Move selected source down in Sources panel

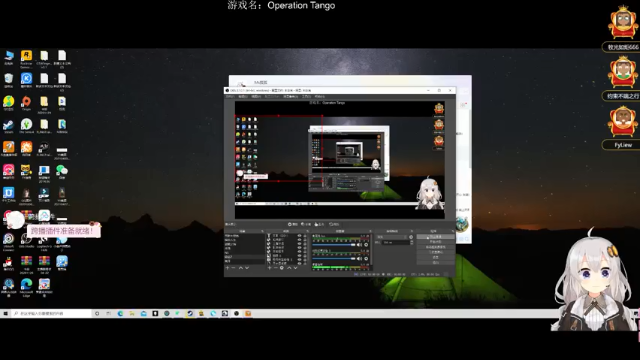[x=296, y=268]
